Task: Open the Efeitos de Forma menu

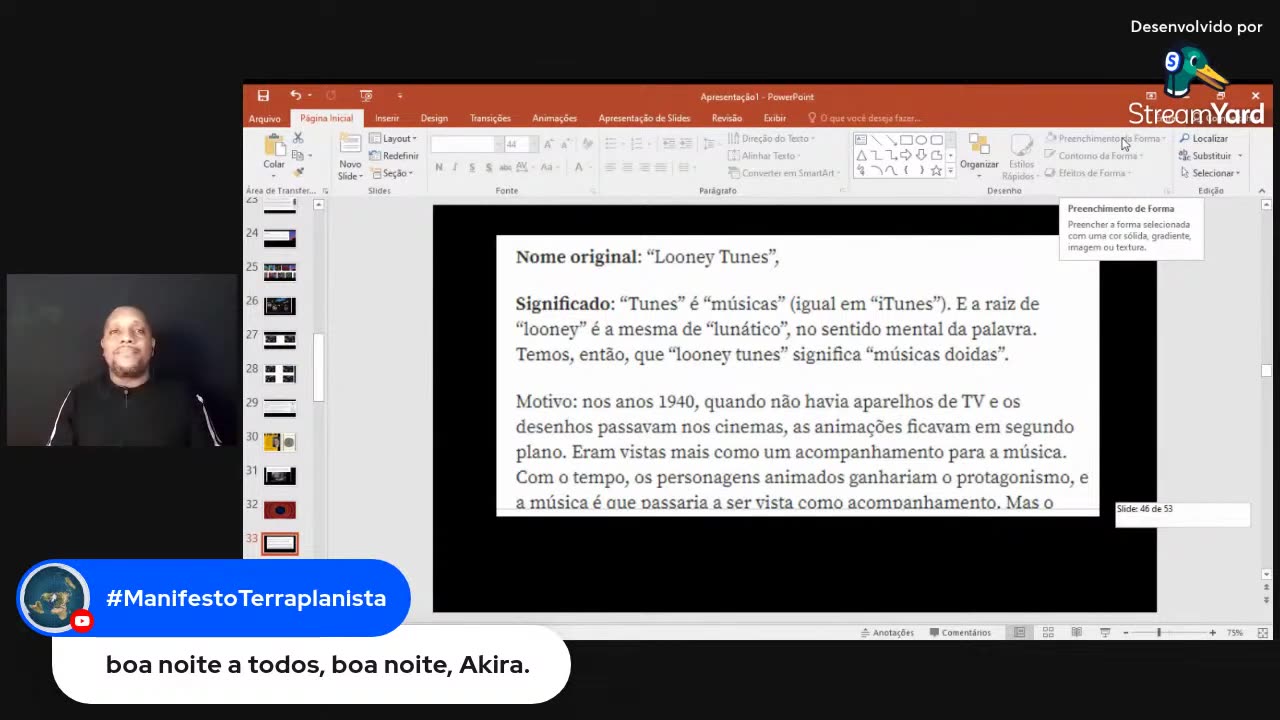Action: 1088,173
